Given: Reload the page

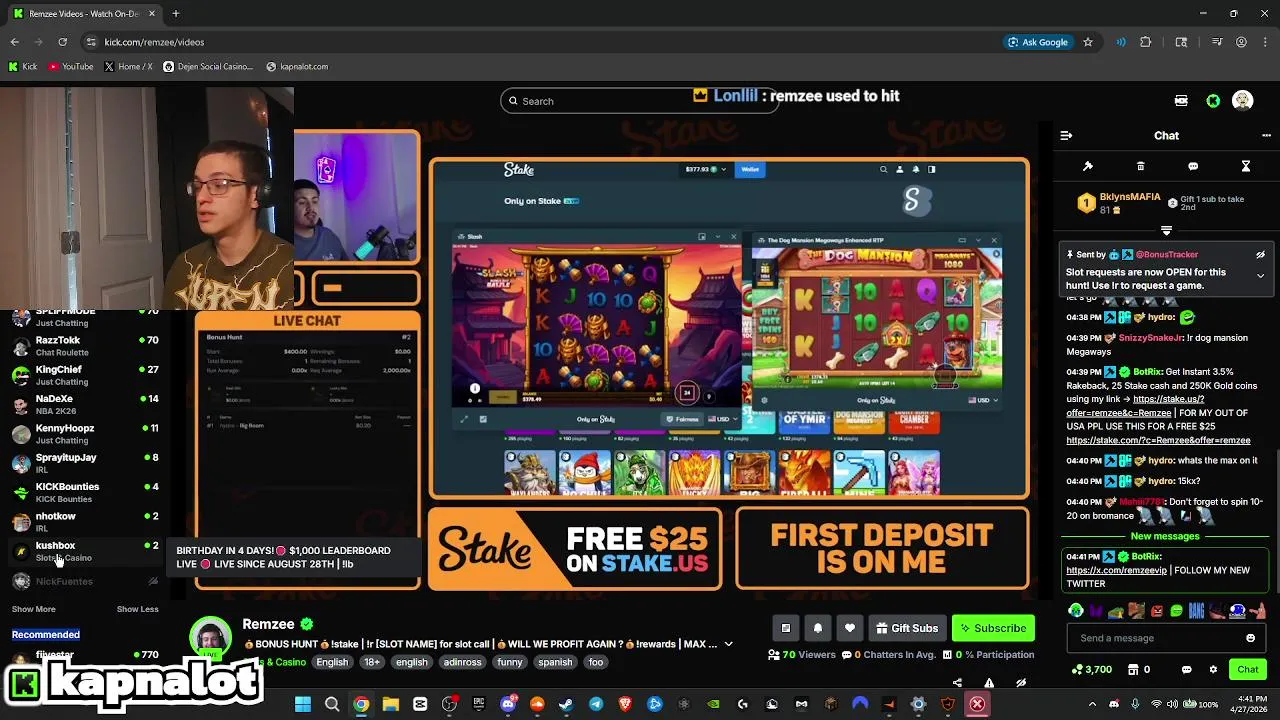Looking at the screenshot, I should tap(62, 42).
